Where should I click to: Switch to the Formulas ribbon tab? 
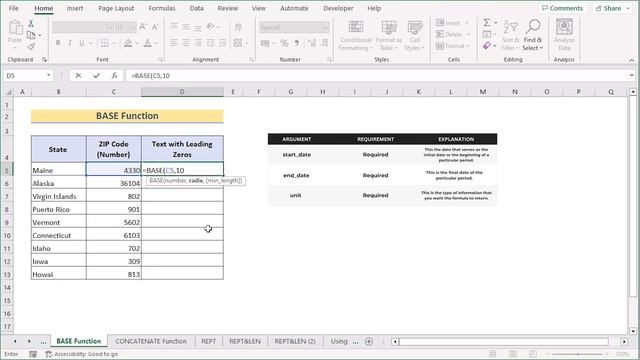(162, 8)
